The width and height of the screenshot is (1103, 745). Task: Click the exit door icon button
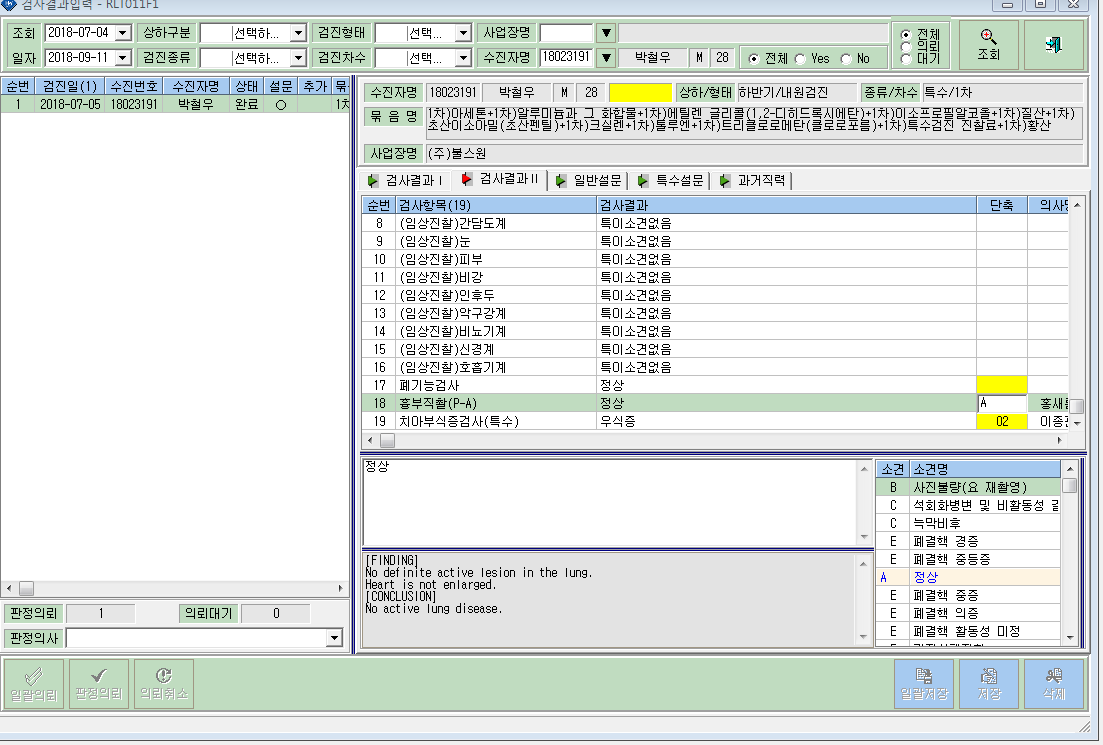click(x=1053, y=44)
